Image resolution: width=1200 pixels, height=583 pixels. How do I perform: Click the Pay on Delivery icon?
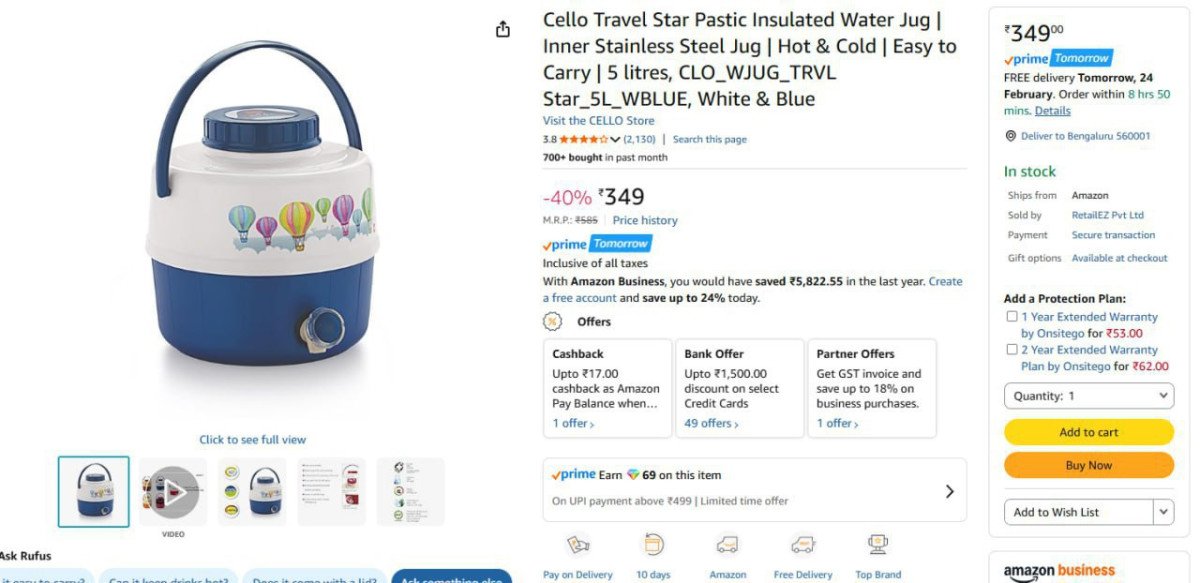click(577, 545)
